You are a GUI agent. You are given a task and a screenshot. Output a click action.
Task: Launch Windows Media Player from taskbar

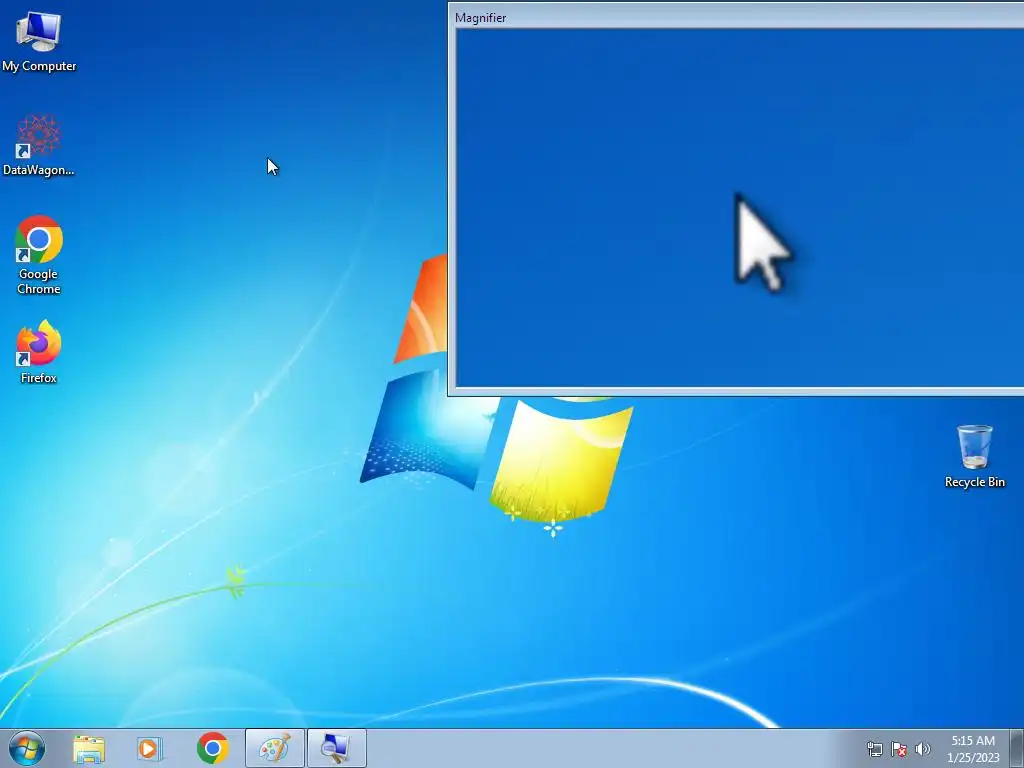pyautogui.click(x=150, y=748)
